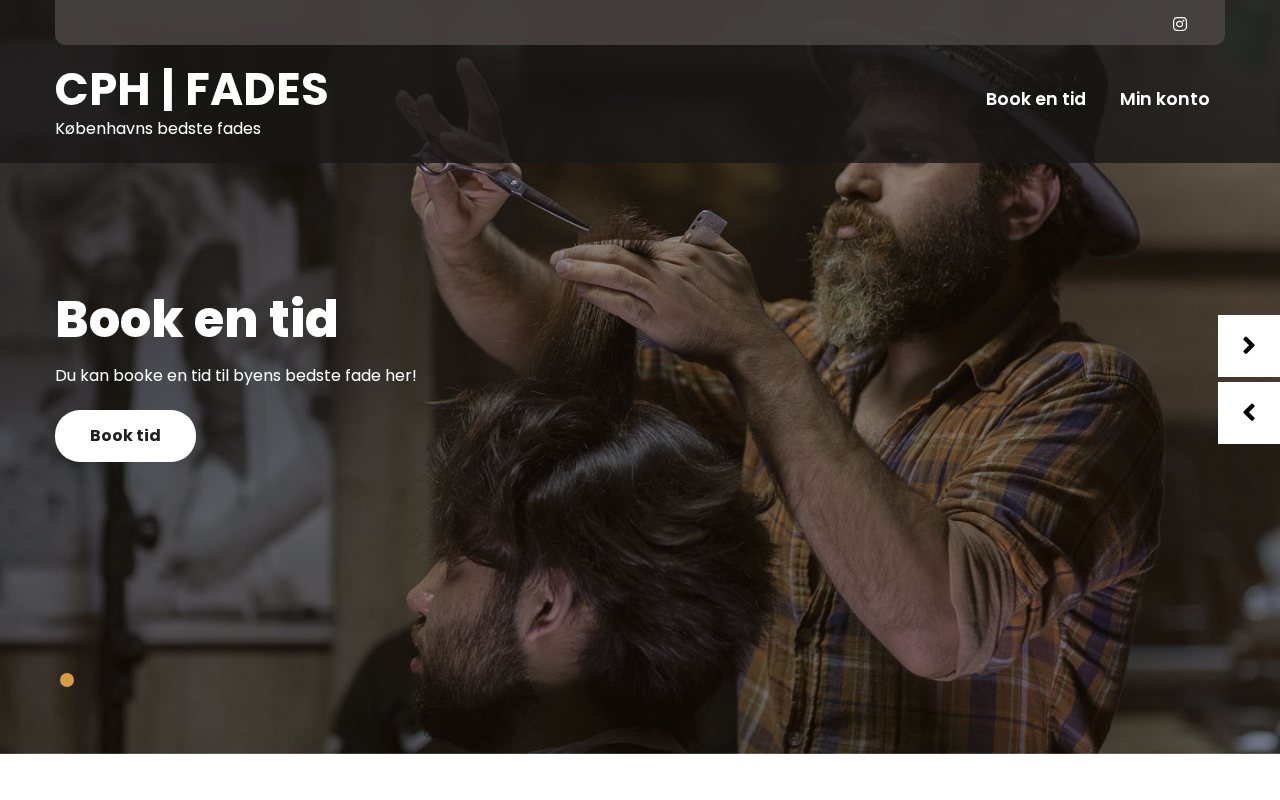
Task: Click the 'Københavns bedste fades' tagline
Action: [x=158, y=129]
